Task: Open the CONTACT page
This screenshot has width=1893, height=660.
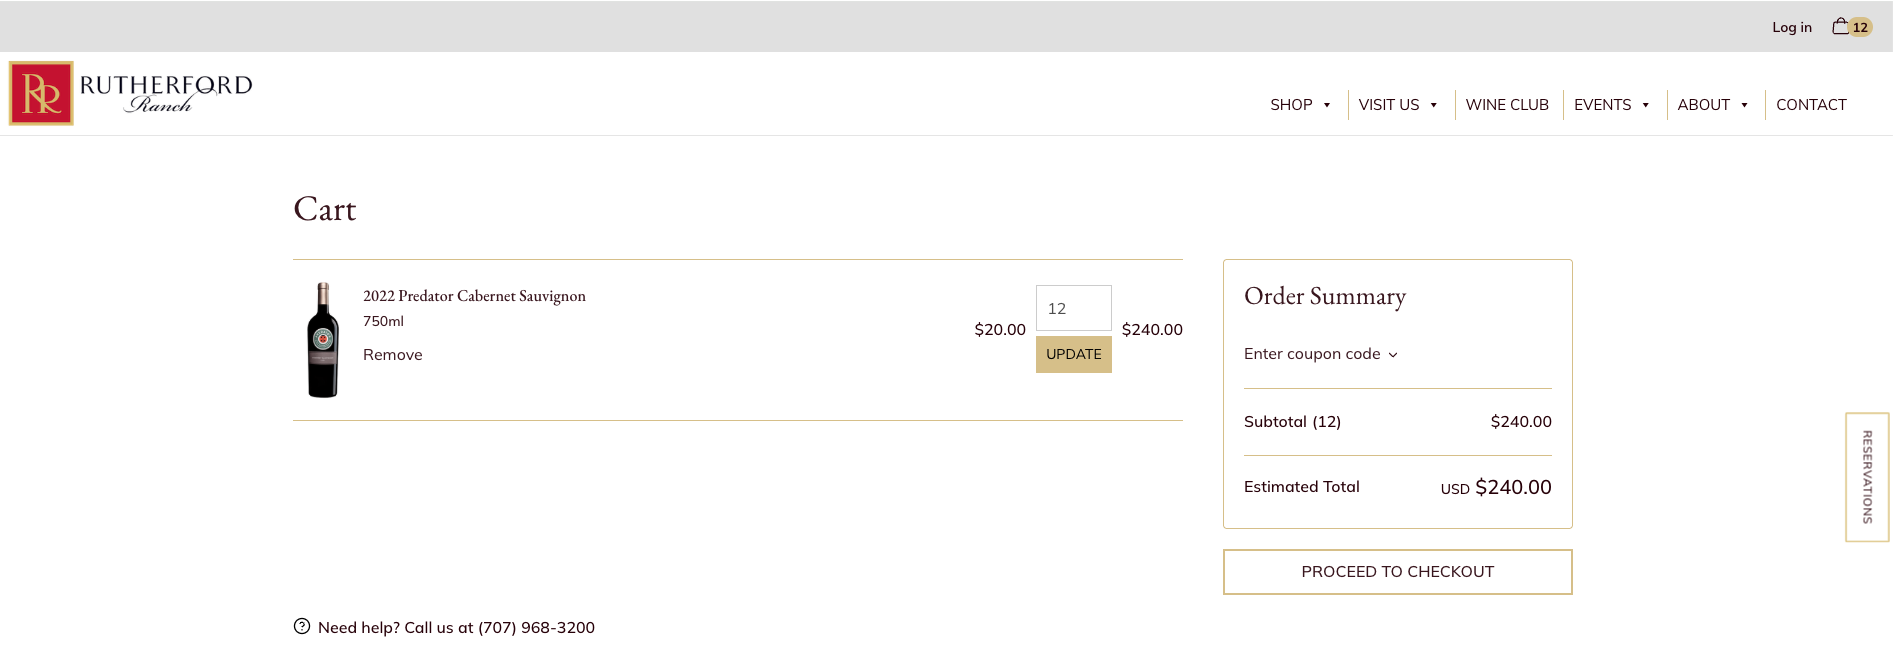Action: point(1811,105)
